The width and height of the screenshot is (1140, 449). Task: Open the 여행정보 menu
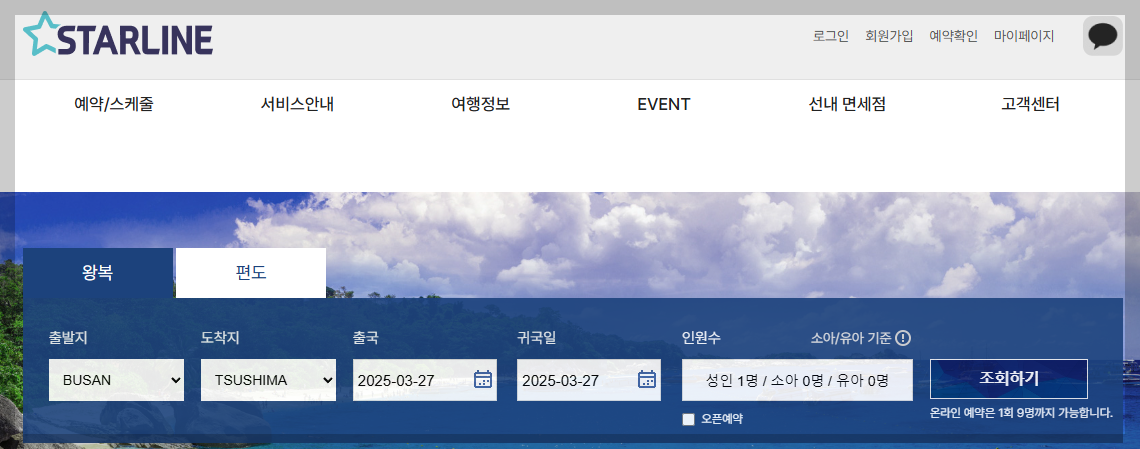(481, 104)
